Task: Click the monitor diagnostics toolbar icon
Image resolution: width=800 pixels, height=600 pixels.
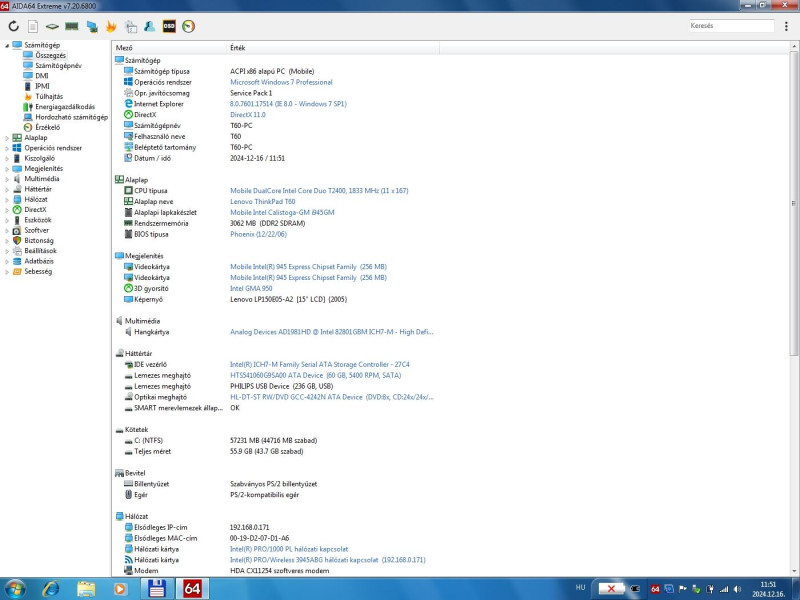Action: [92, 26]
